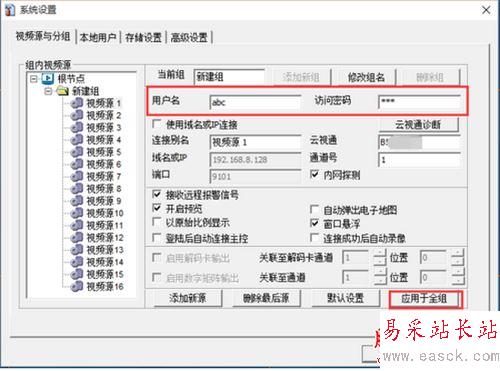Click the camera icon beside 视频源14
Image resolution: width=500 pixels, height=371 pixels.
tap(77, 262)
